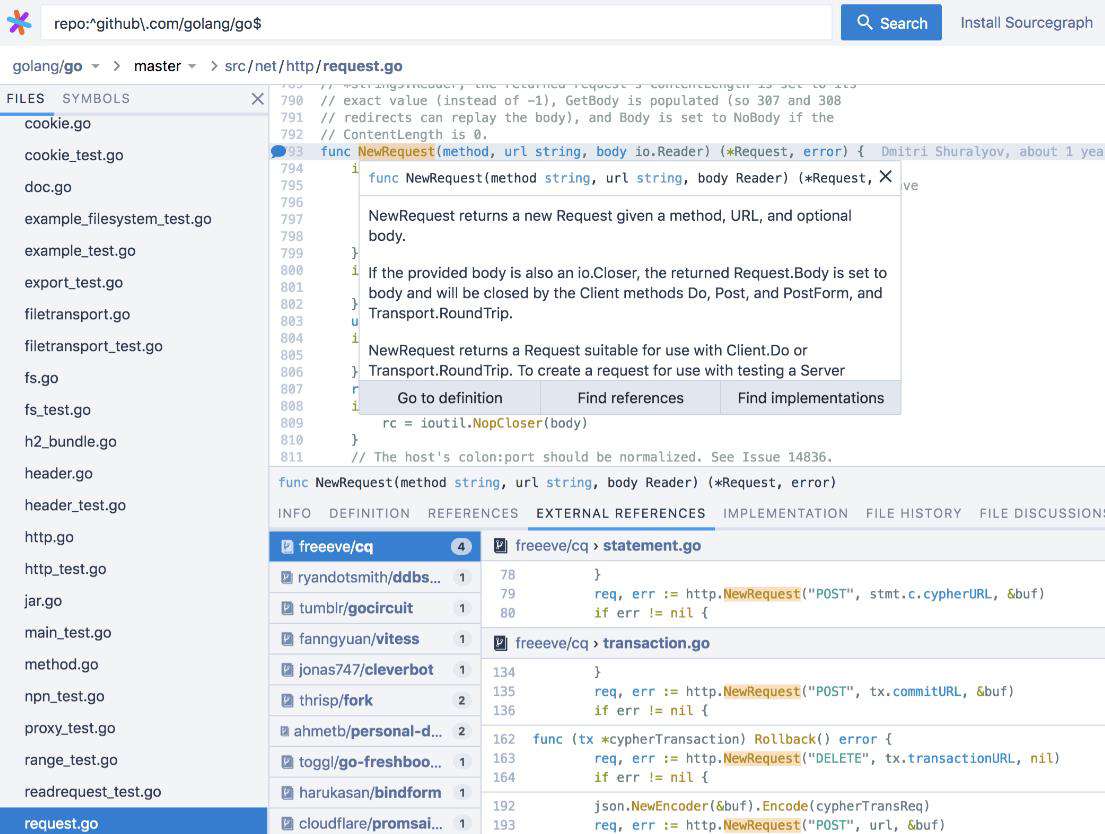Screen dimensions: 1105x834
Task: Click the discussion bubble icon at line 793
Action: [x=278, y=151]
